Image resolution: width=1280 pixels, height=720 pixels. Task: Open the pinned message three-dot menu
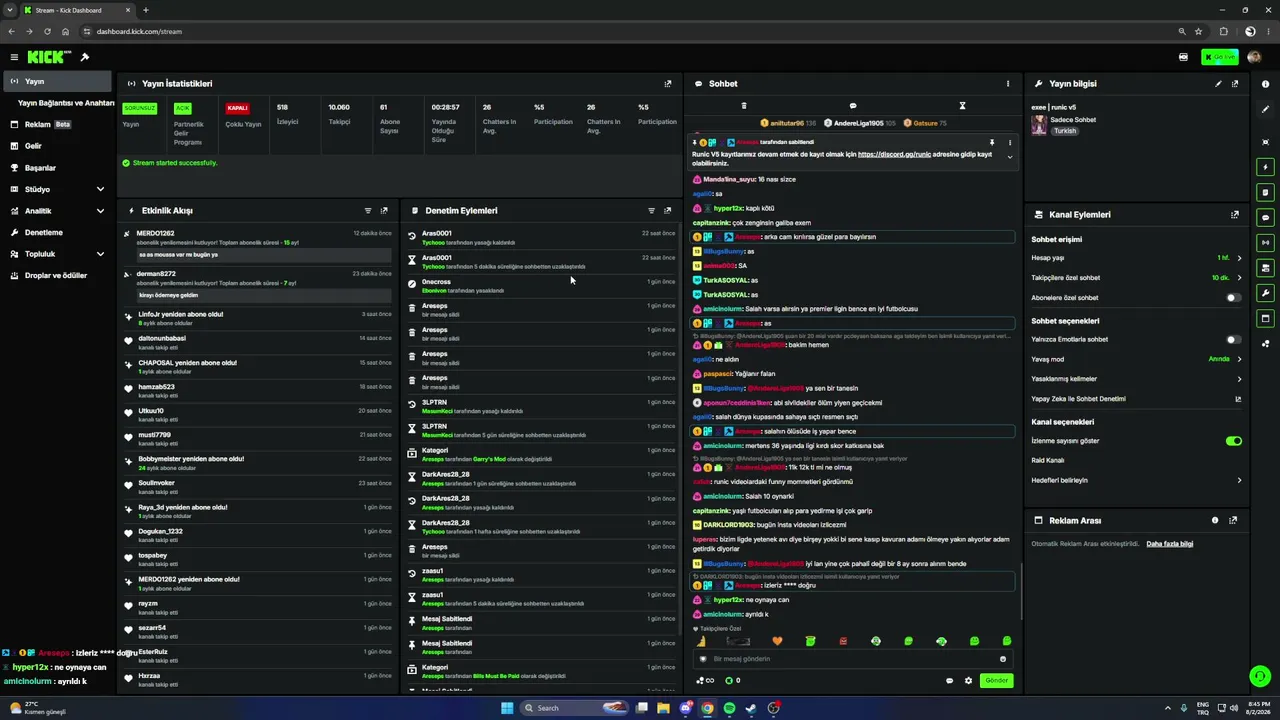(x=1010, y=143)
